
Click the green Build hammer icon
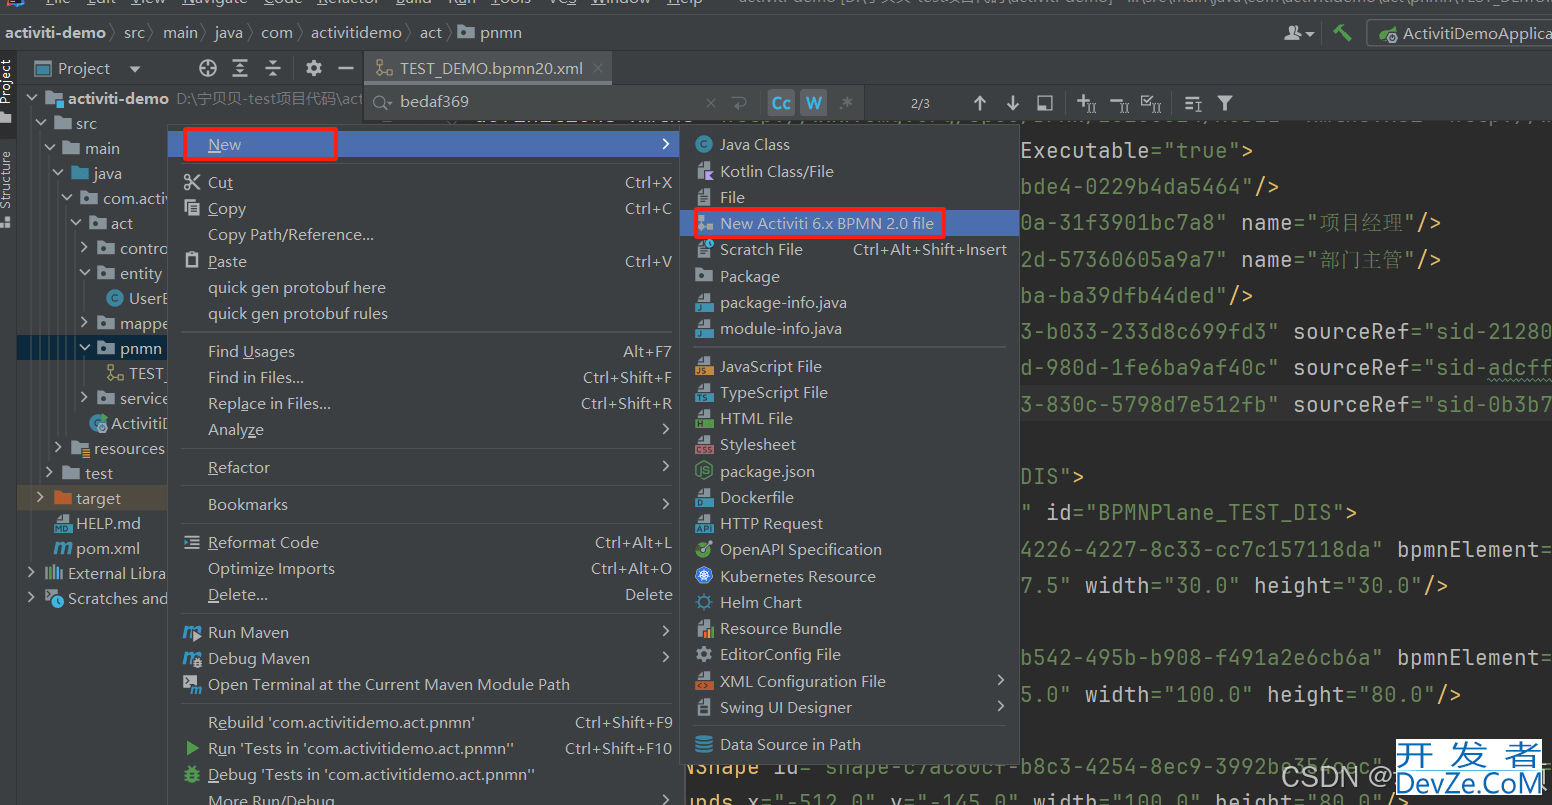coord(1342,33)
